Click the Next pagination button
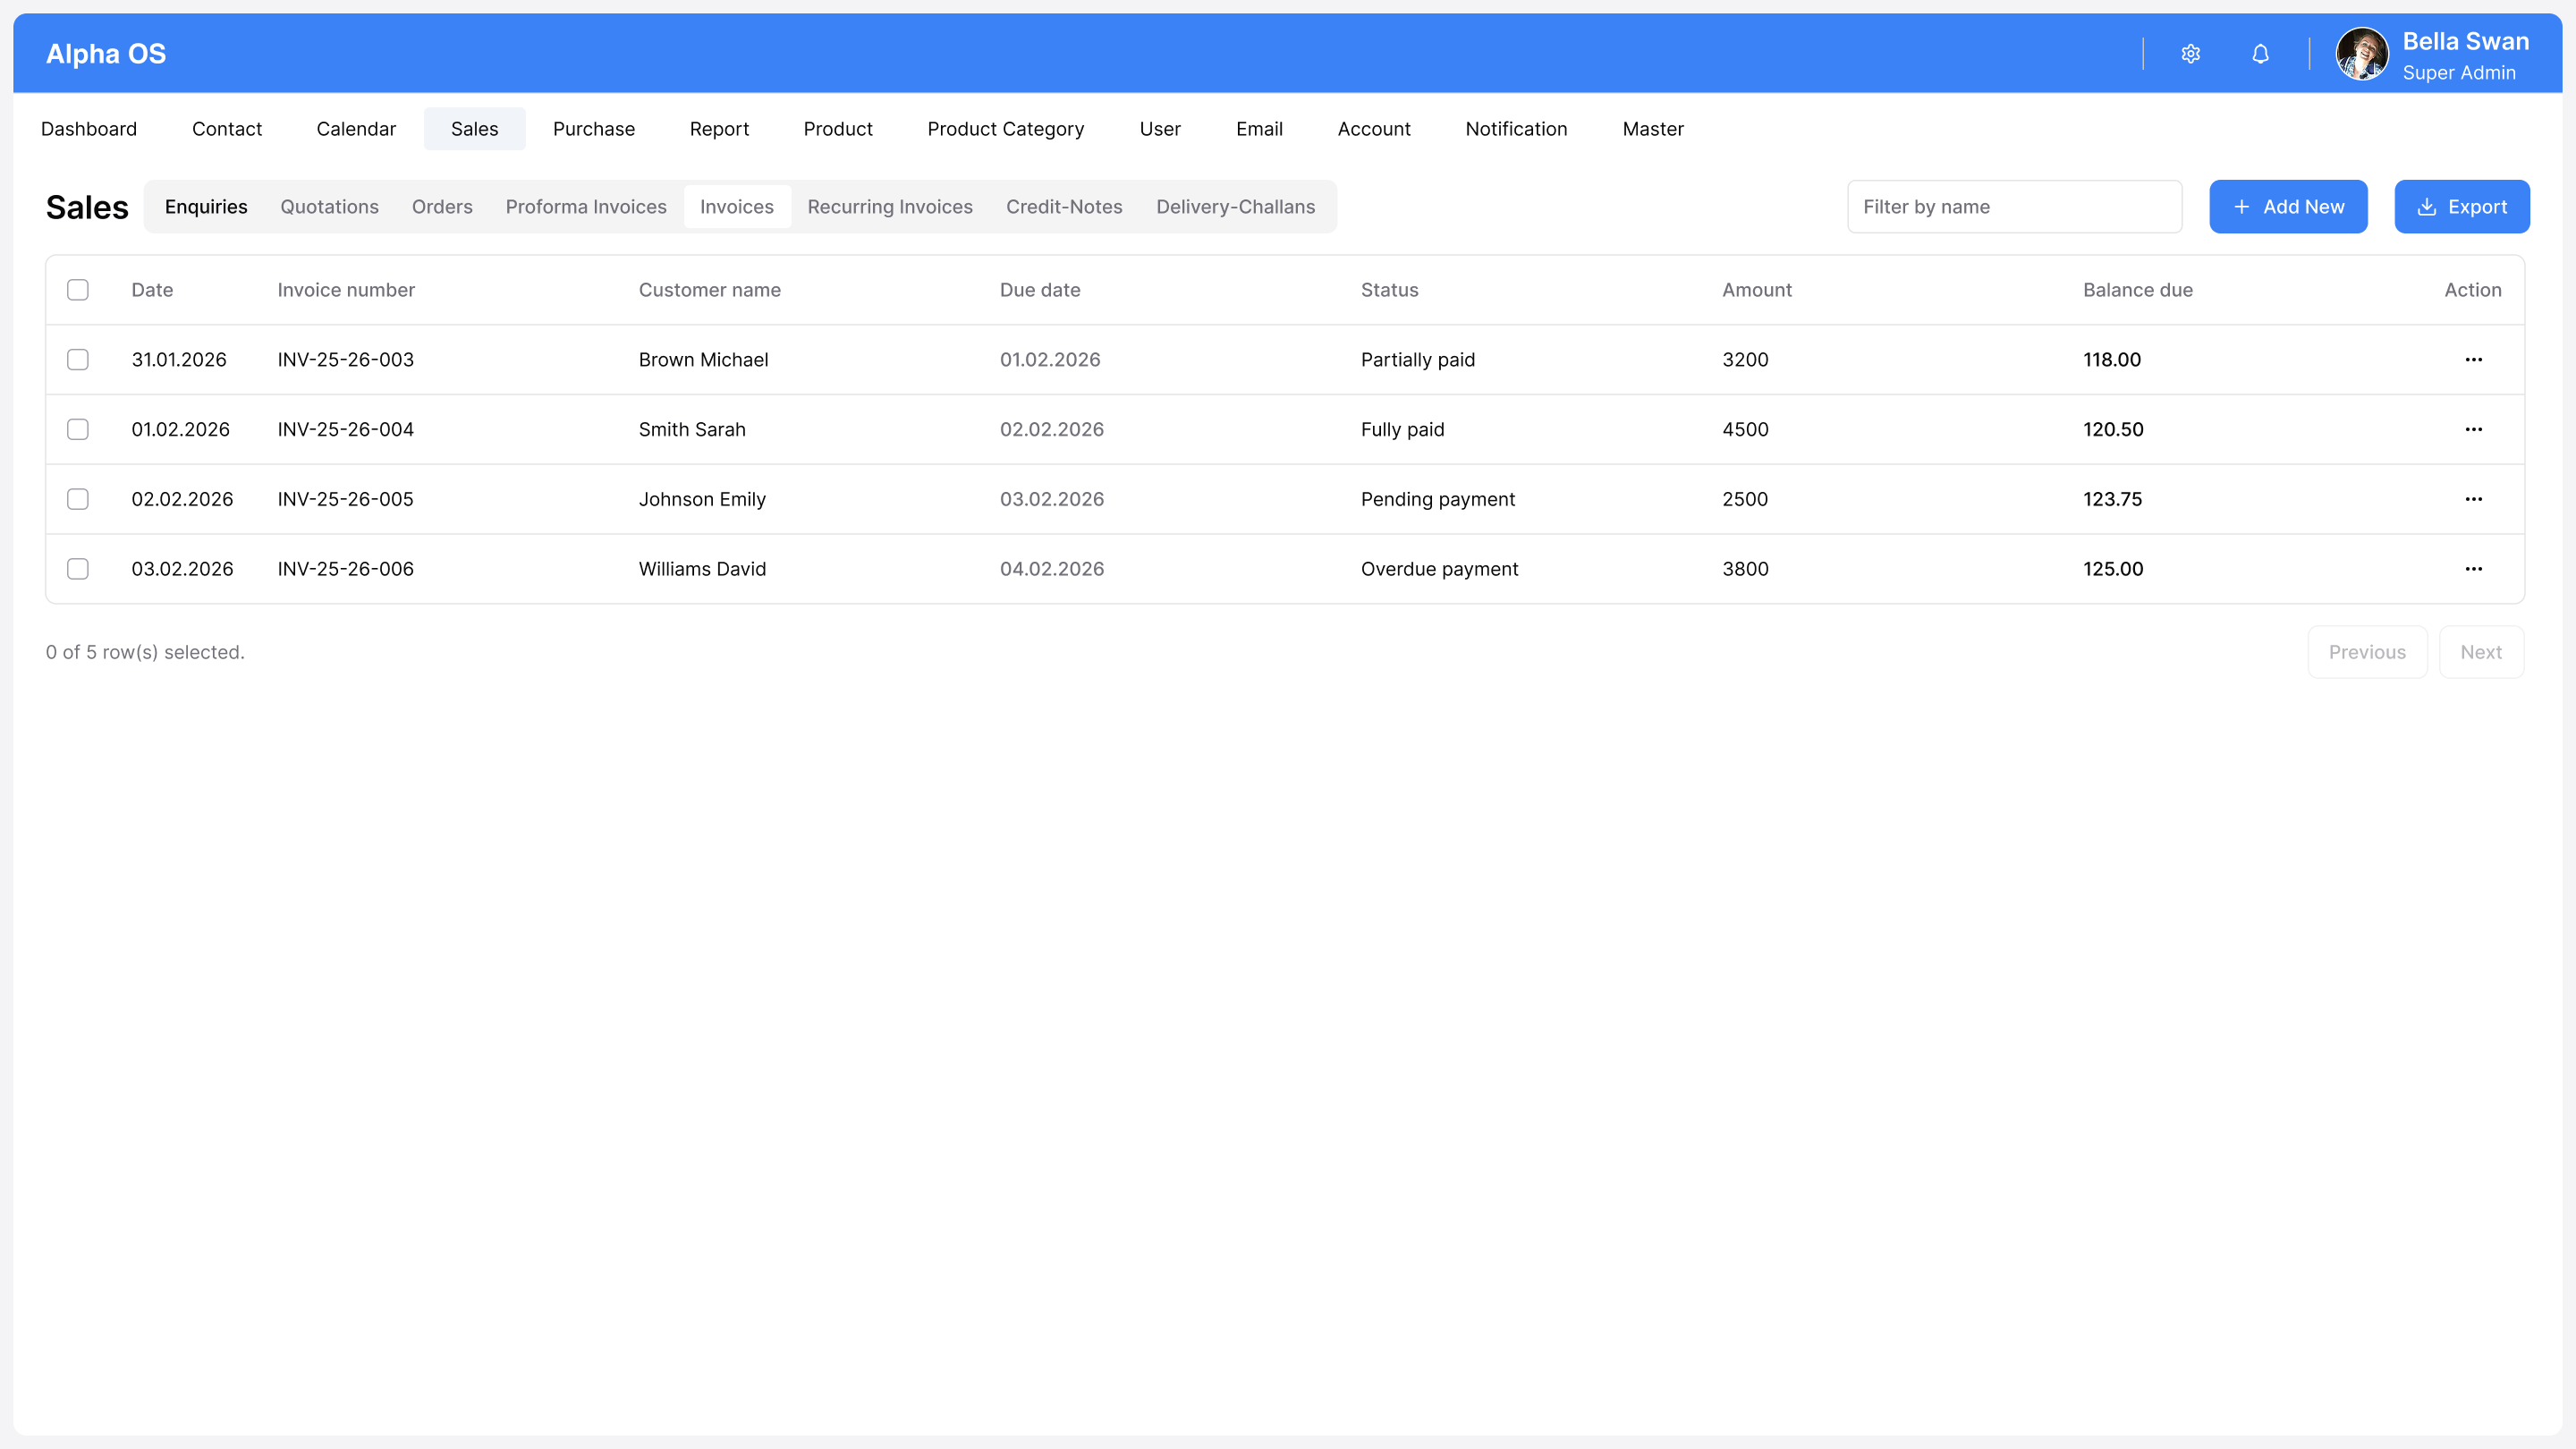 (2480, 652)
